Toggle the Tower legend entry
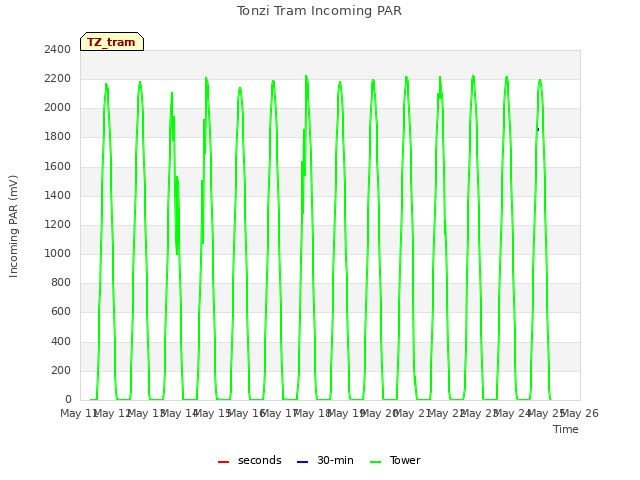Viewport: 640px width, 480px height. [395, 460]
